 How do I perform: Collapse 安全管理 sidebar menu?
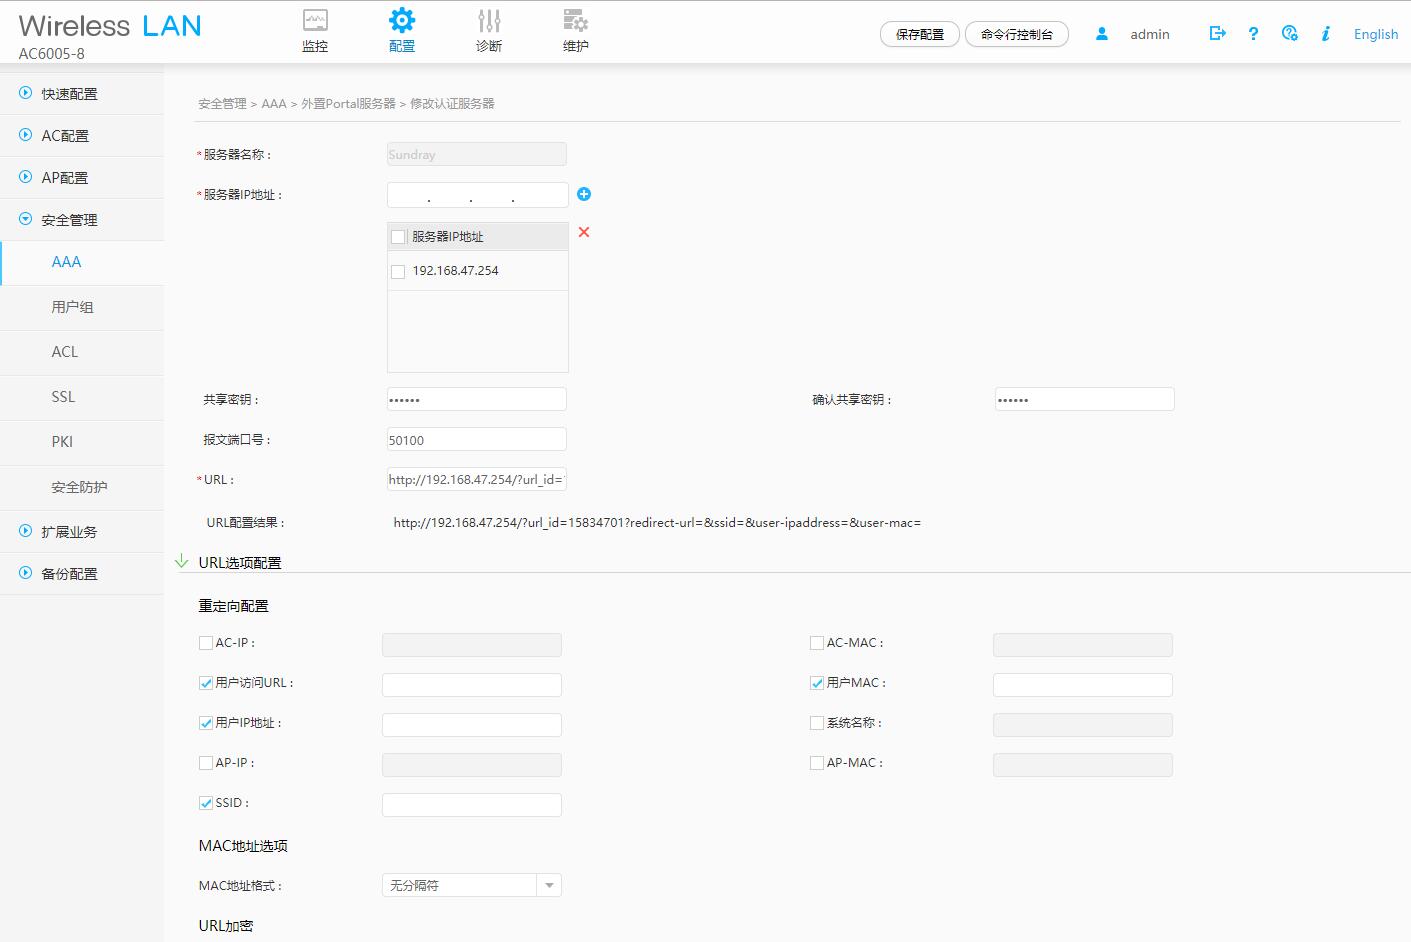point(82,220)
